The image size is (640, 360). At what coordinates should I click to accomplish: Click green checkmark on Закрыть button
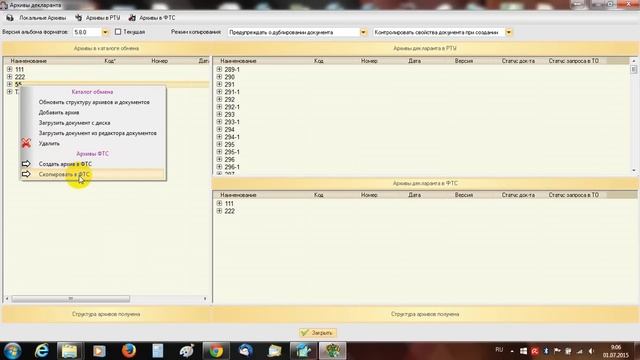(304, 333)
